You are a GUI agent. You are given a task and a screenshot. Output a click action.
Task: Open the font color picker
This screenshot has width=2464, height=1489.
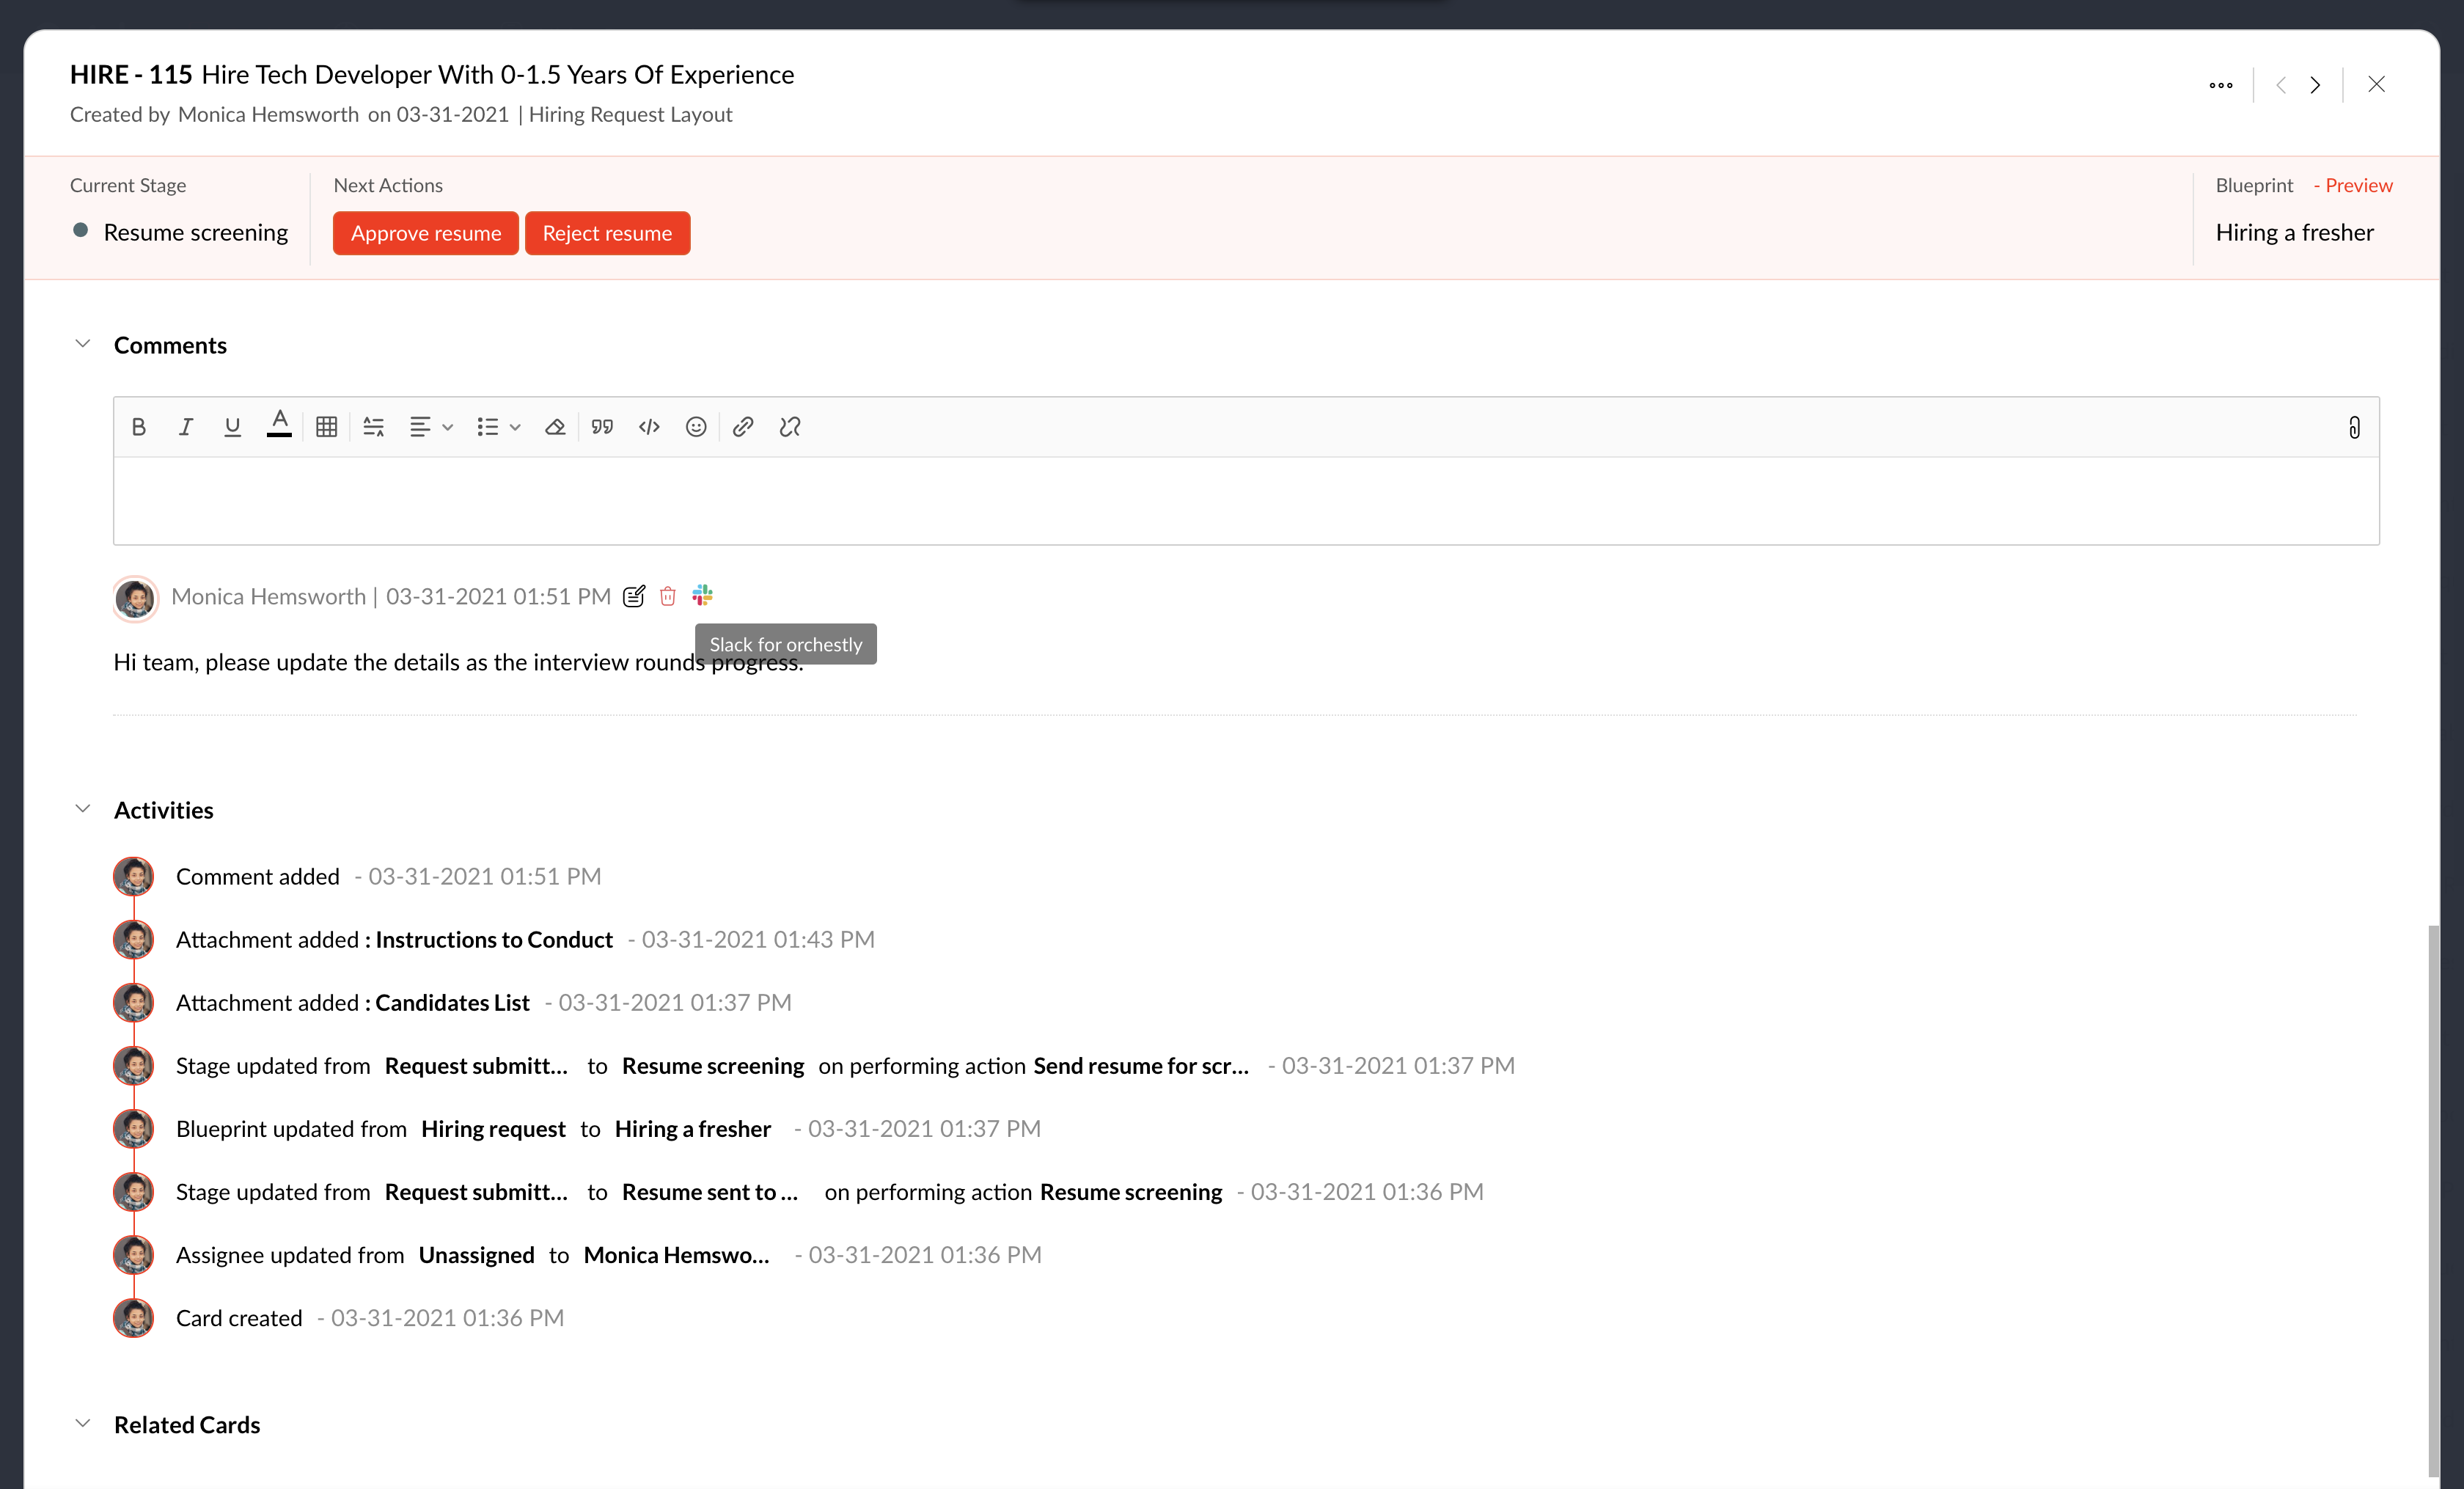pyautogui.click(x=279, y=425)
